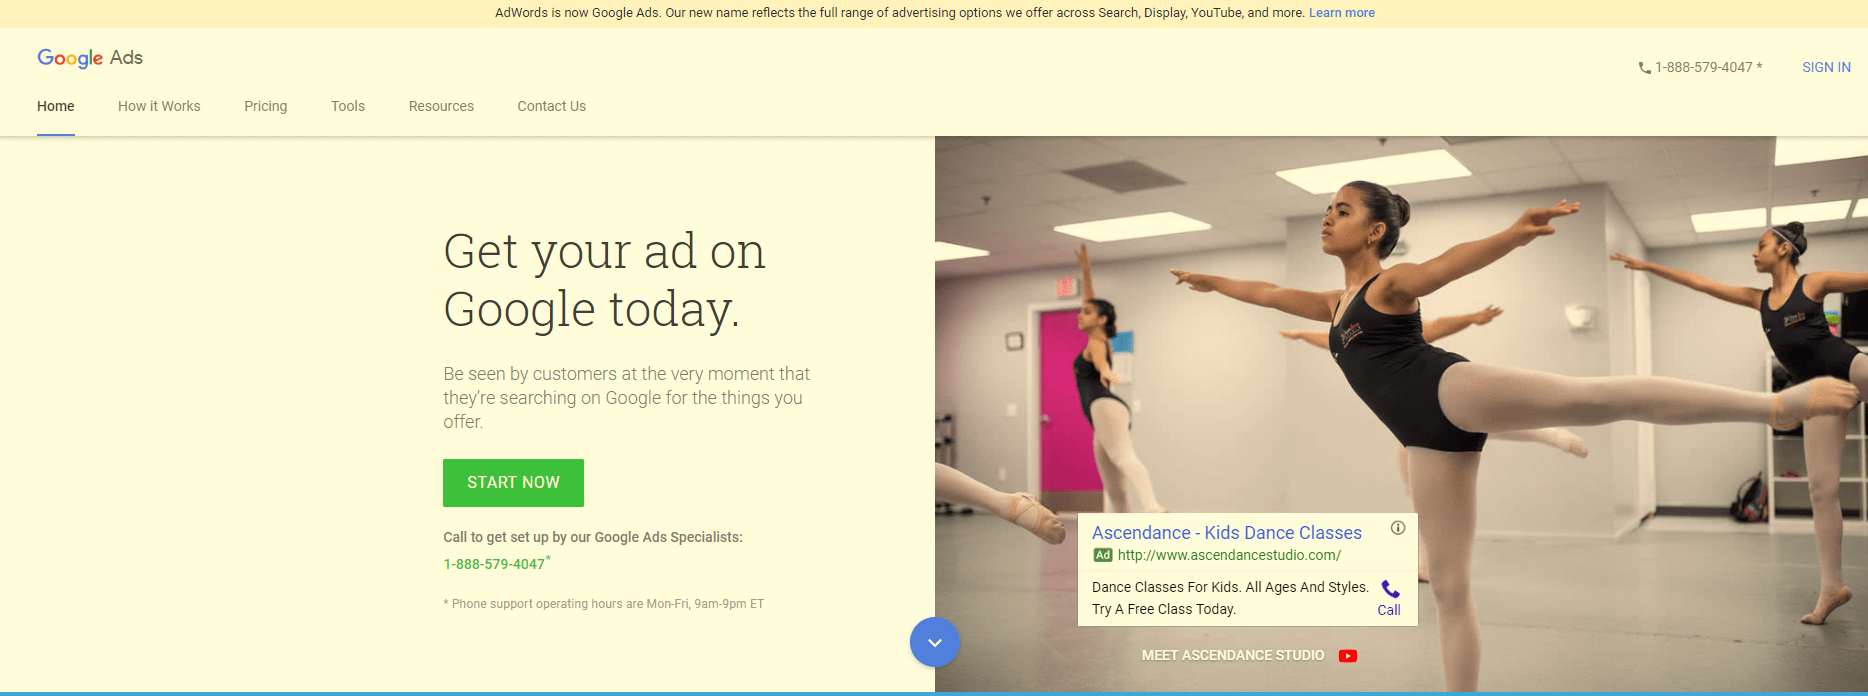Navigate to Contact Us
Image resolution: width=1868 pixels, height=696 pixels.
coord(552,106)
